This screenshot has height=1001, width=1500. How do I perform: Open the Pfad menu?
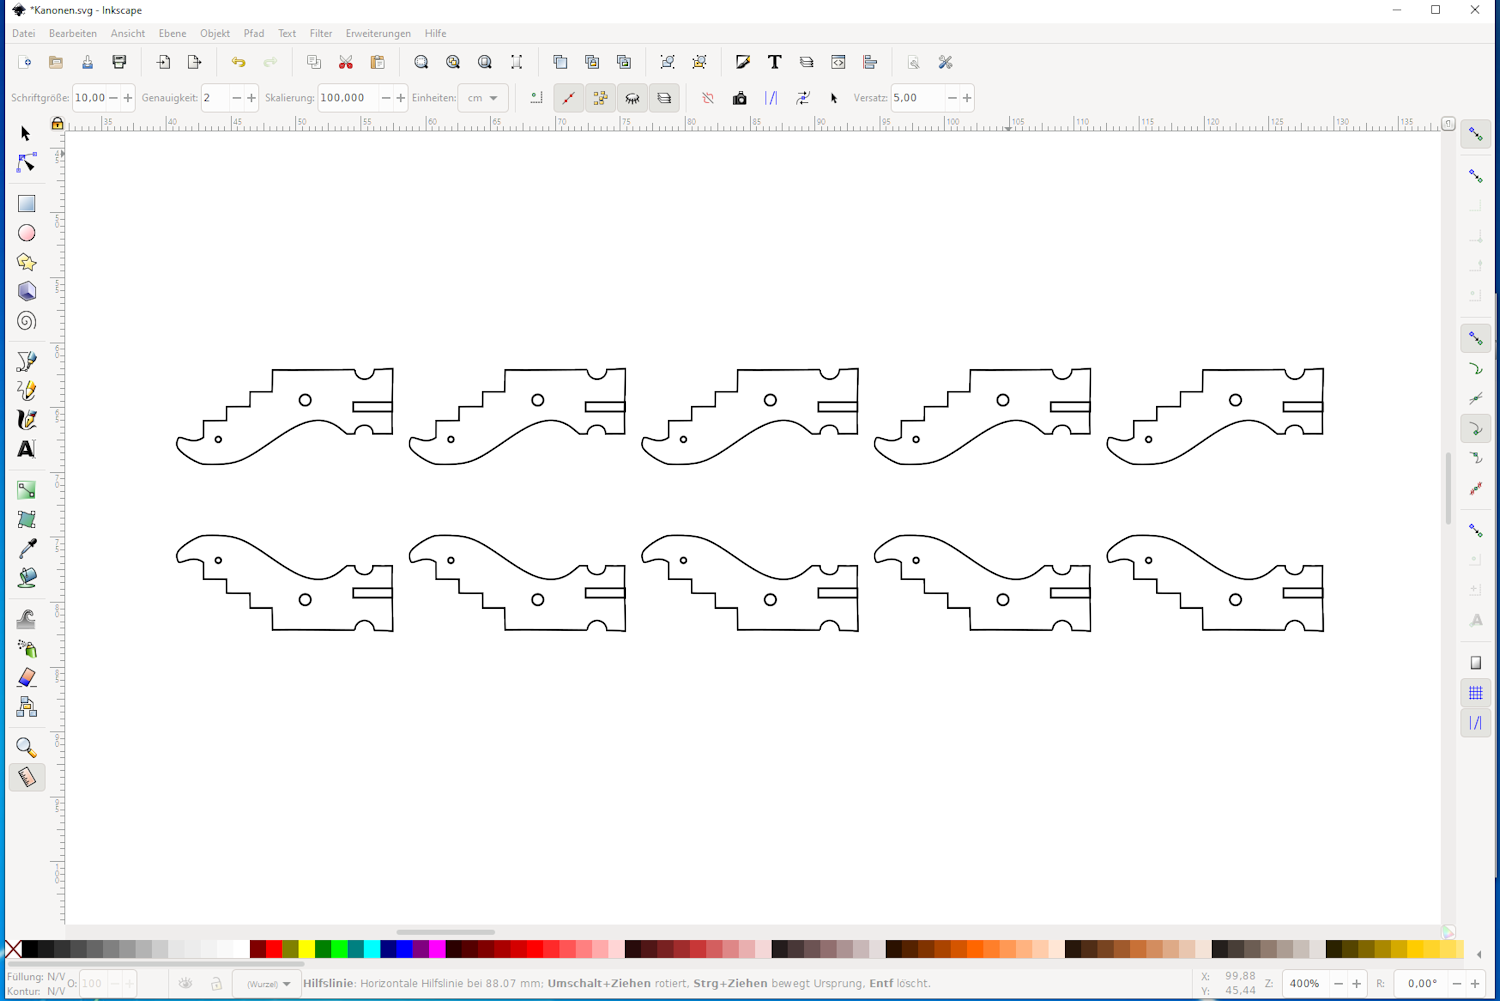[x=254, y=33]
